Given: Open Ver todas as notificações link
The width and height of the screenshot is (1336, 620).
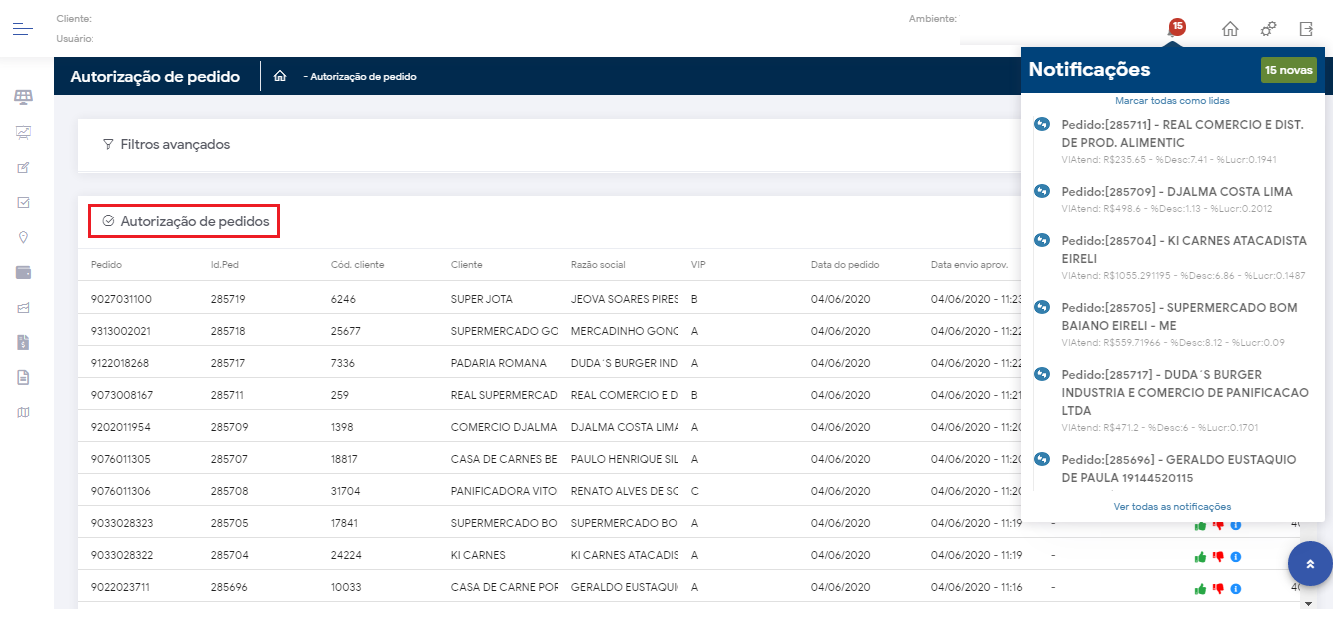Looking at the screenshot, I should tap(1172, 507).
